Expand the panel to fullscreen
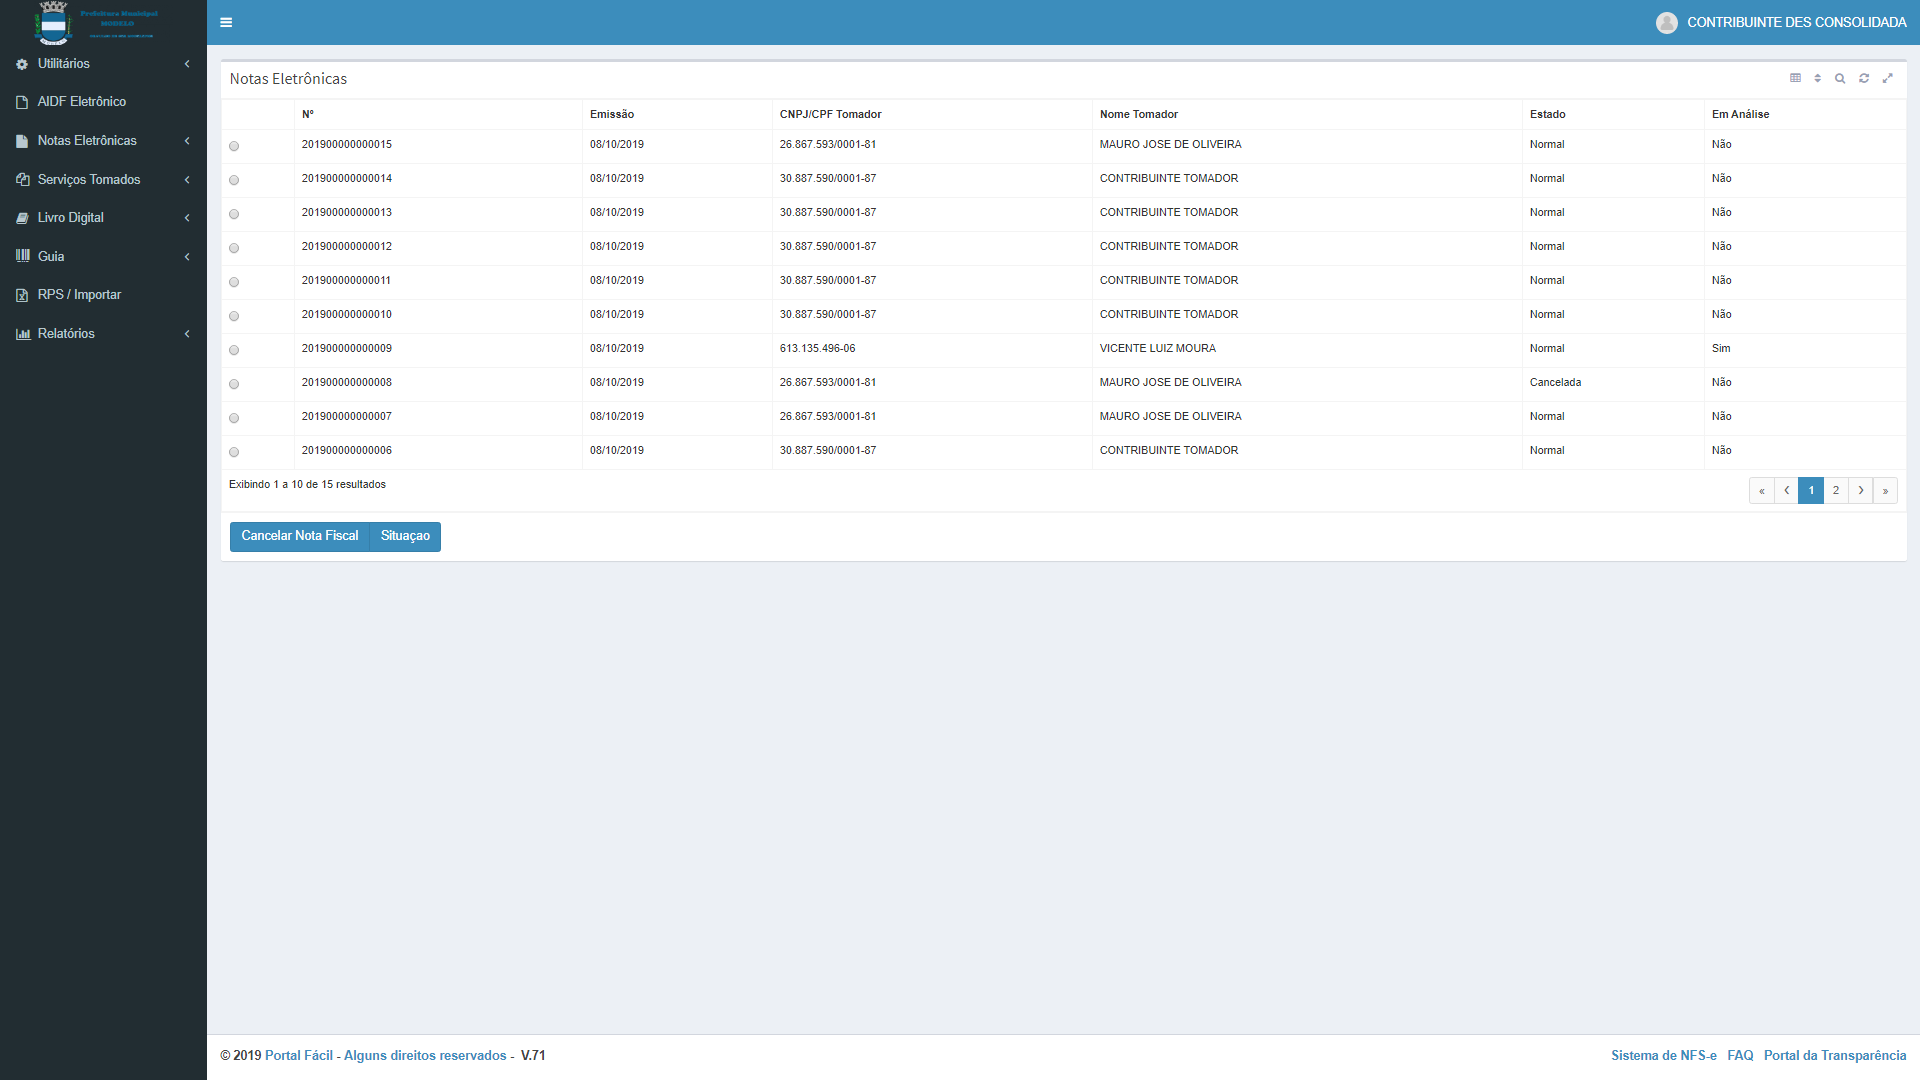1920x1080 pixels. (x=1887, y=78)
